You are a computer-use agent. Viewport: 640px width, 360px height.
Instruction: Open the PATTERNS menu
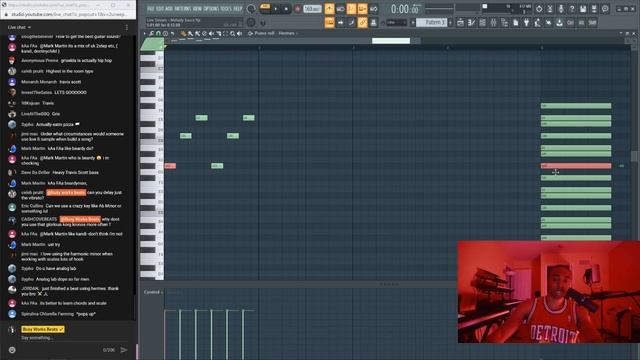pos(182,9)
